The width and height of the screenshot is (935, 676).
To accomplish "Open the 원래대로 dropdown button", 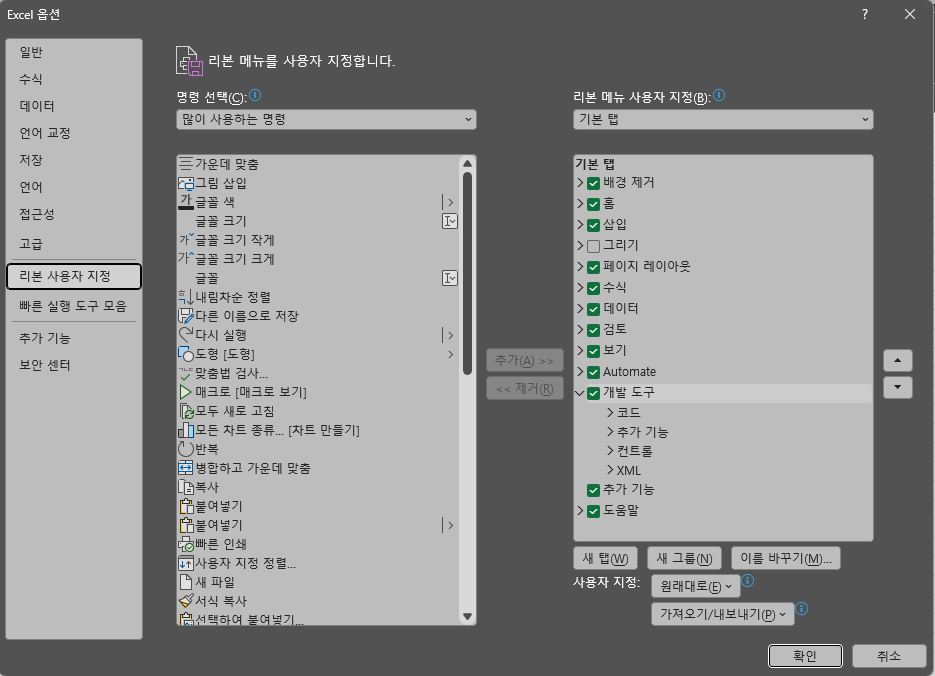I will point(696,586).
